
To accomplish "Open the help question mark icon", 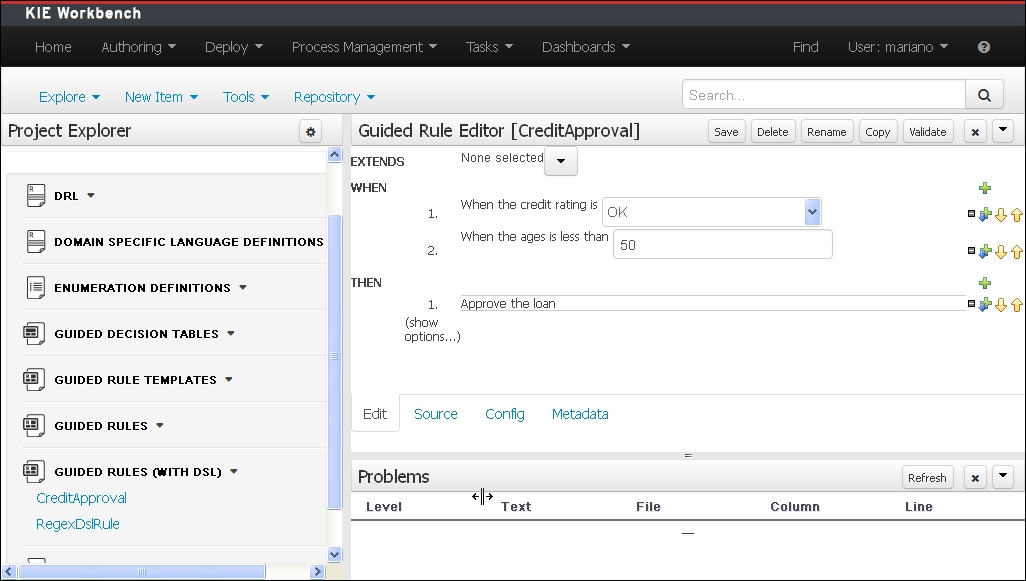I will click(983, 47).
